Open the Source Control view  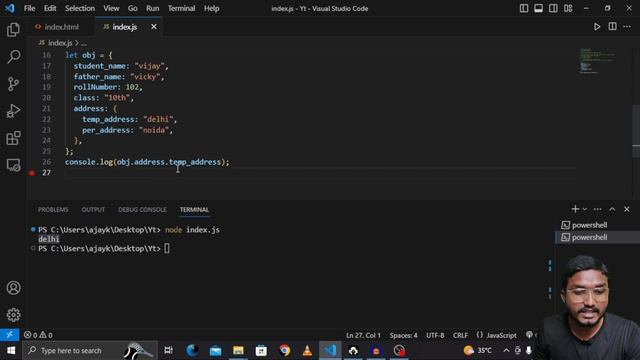tap(13, 84)
